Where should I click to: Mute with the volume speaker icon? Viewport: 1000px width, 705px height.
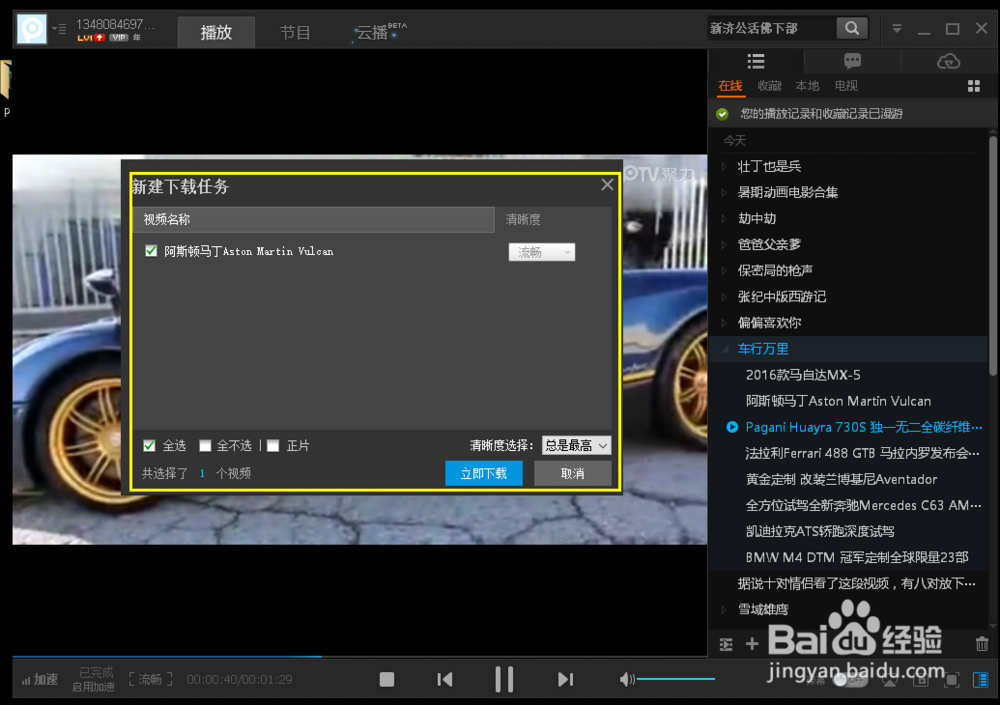click(x=626, y=679)
